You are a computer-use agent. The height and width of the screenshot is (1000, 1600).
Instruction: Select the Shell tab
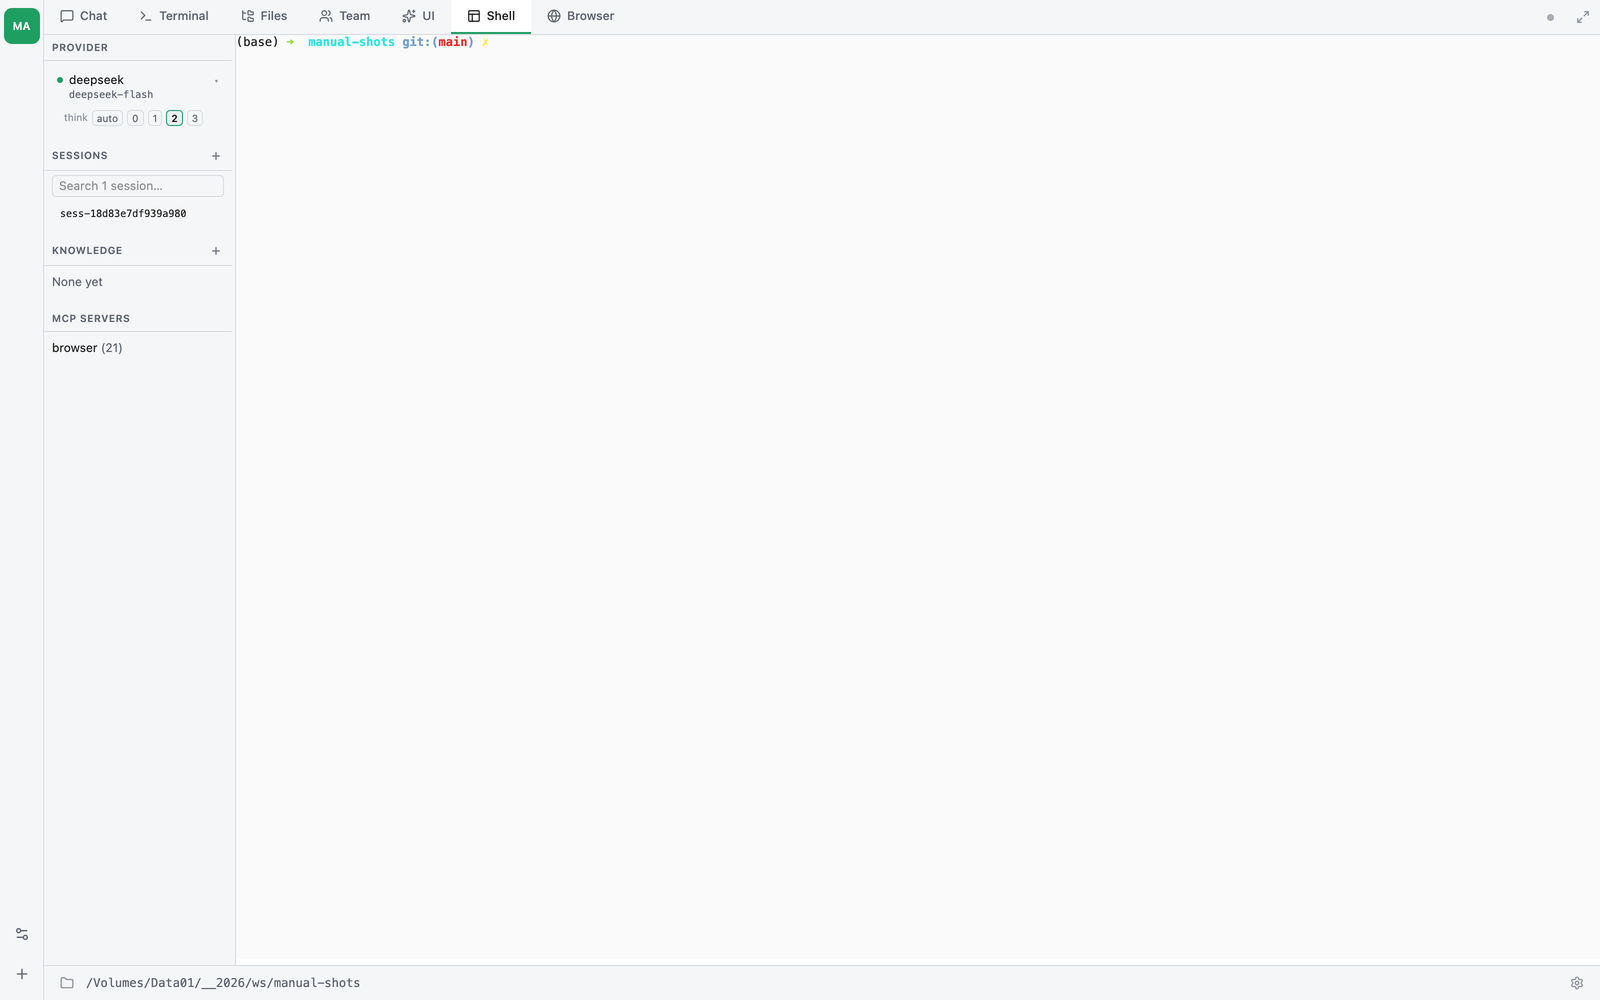[x=491, y=16]
